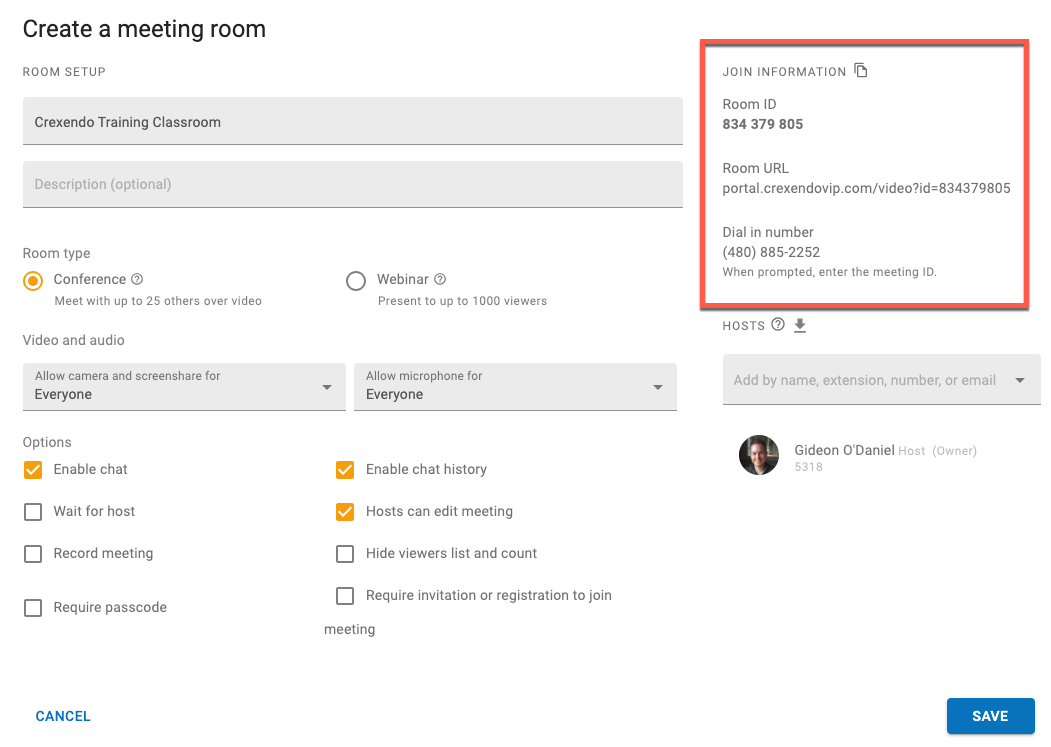Uncheck the Enable chat history option
This screenshot has width=1051, height=747.
345,469
